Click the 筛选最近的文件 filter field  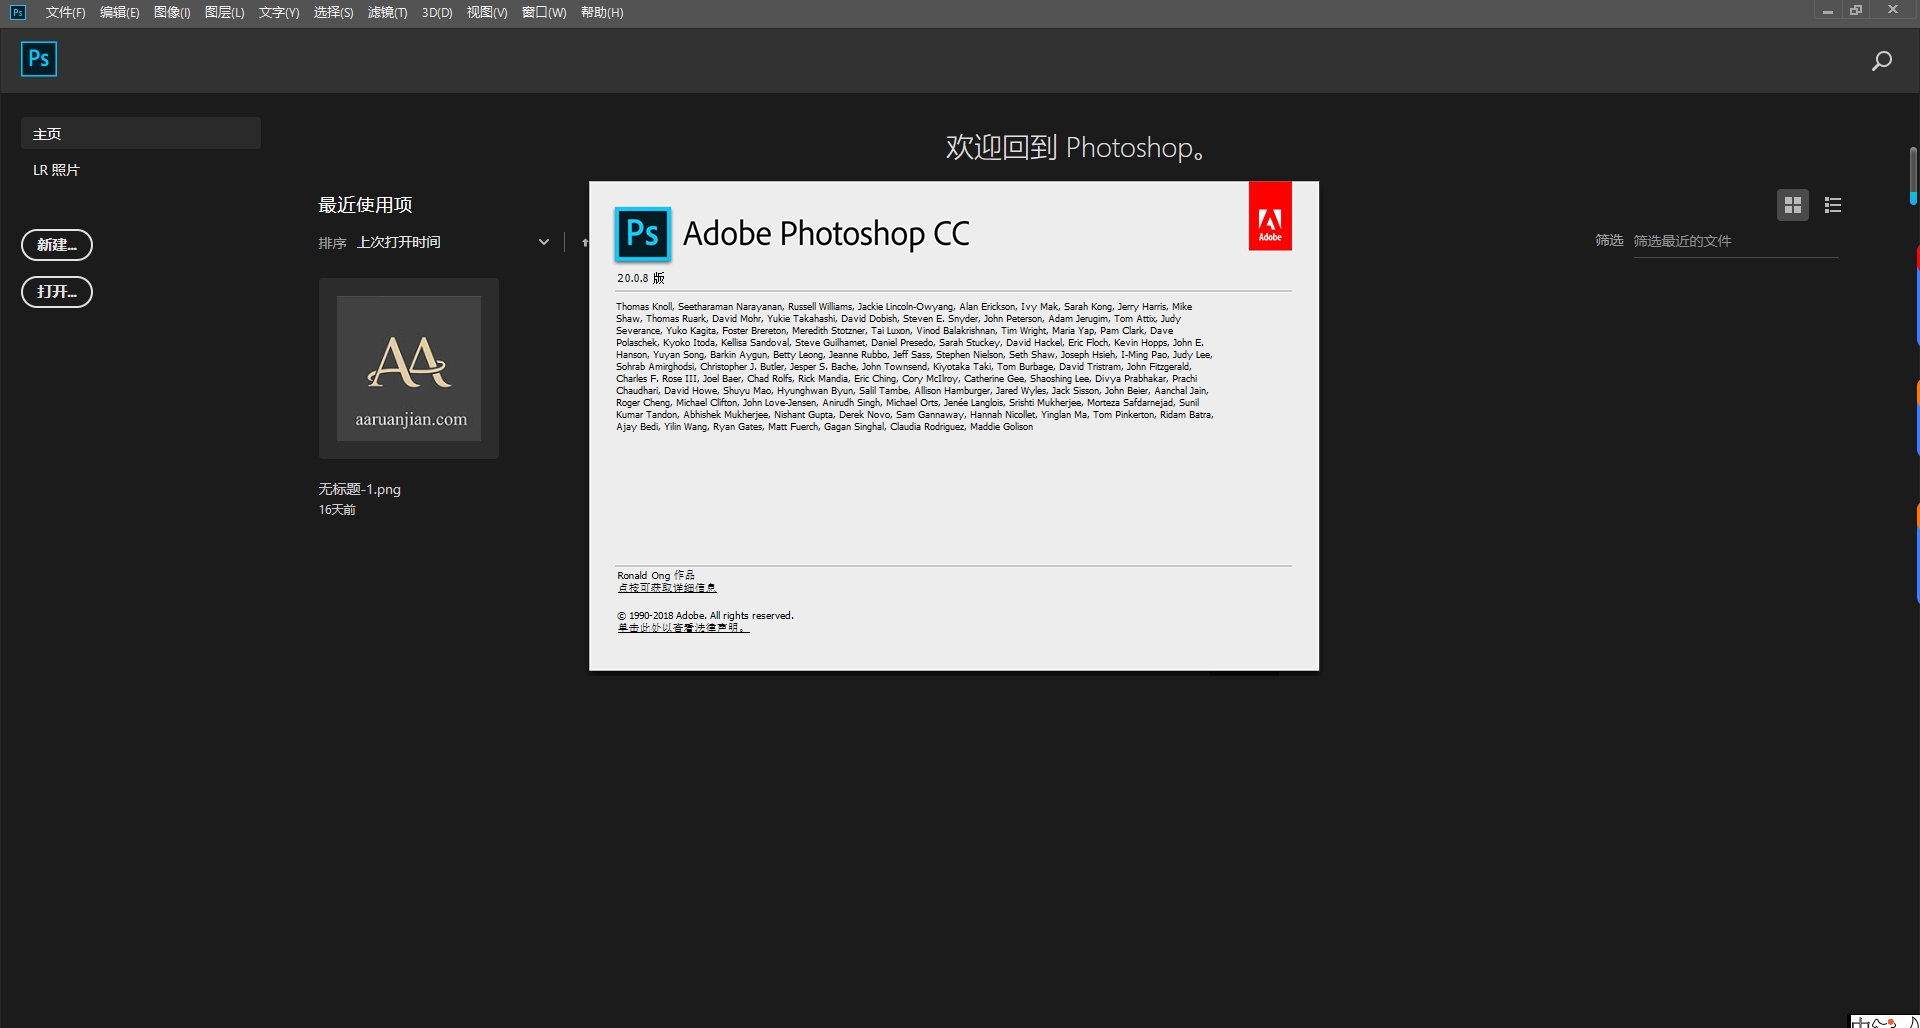[1734, 241]
